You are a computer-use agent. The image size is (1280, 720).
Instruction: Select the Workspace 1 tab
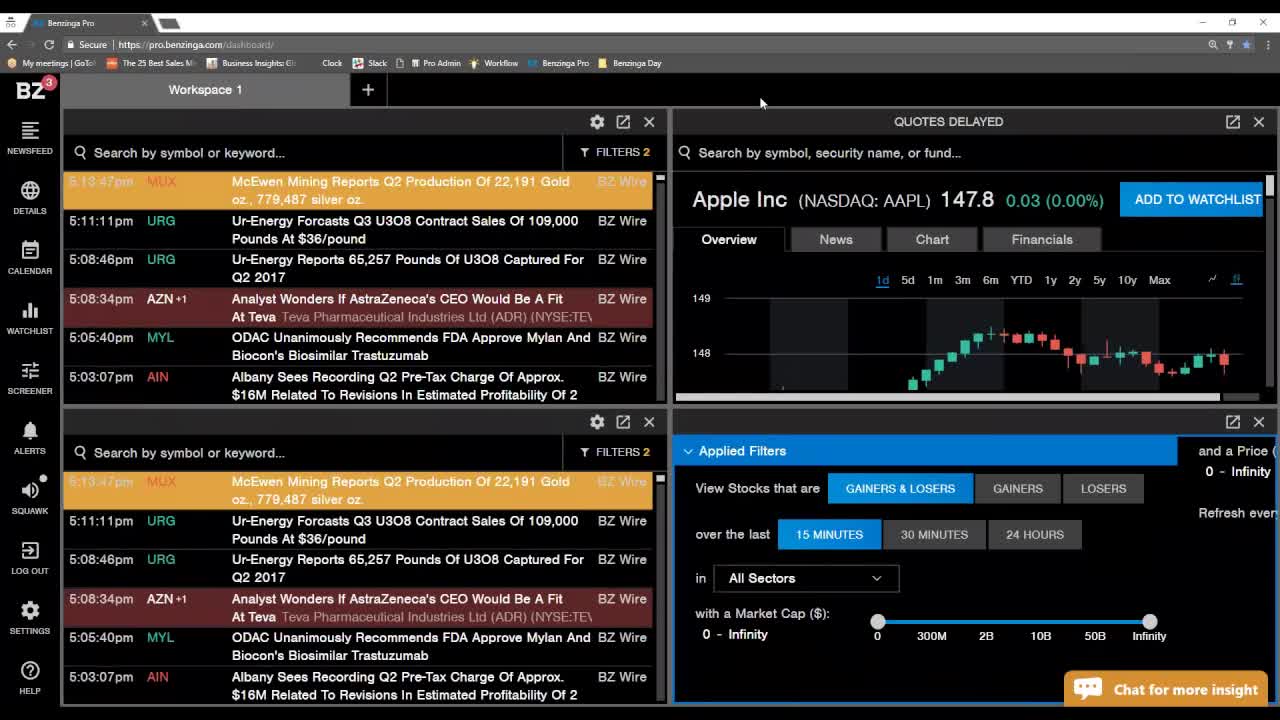pos(205,90)
